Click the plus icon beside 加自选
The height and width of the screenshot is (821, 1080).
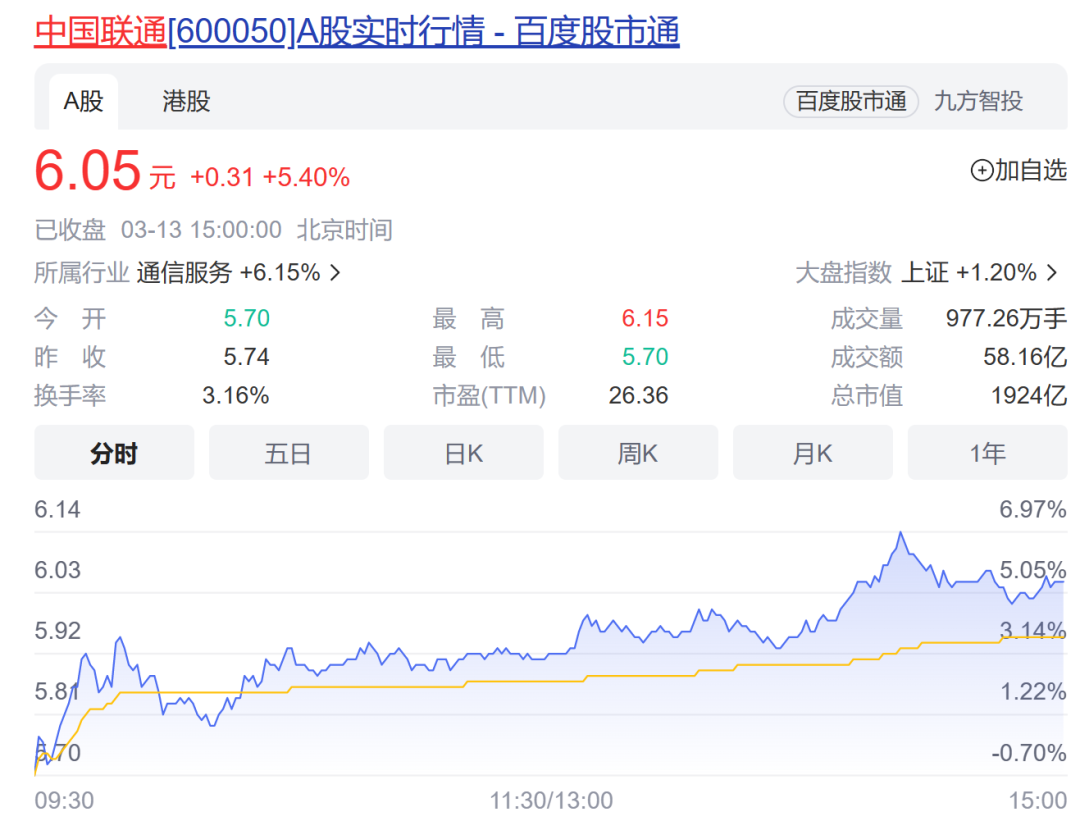(982, 170)
